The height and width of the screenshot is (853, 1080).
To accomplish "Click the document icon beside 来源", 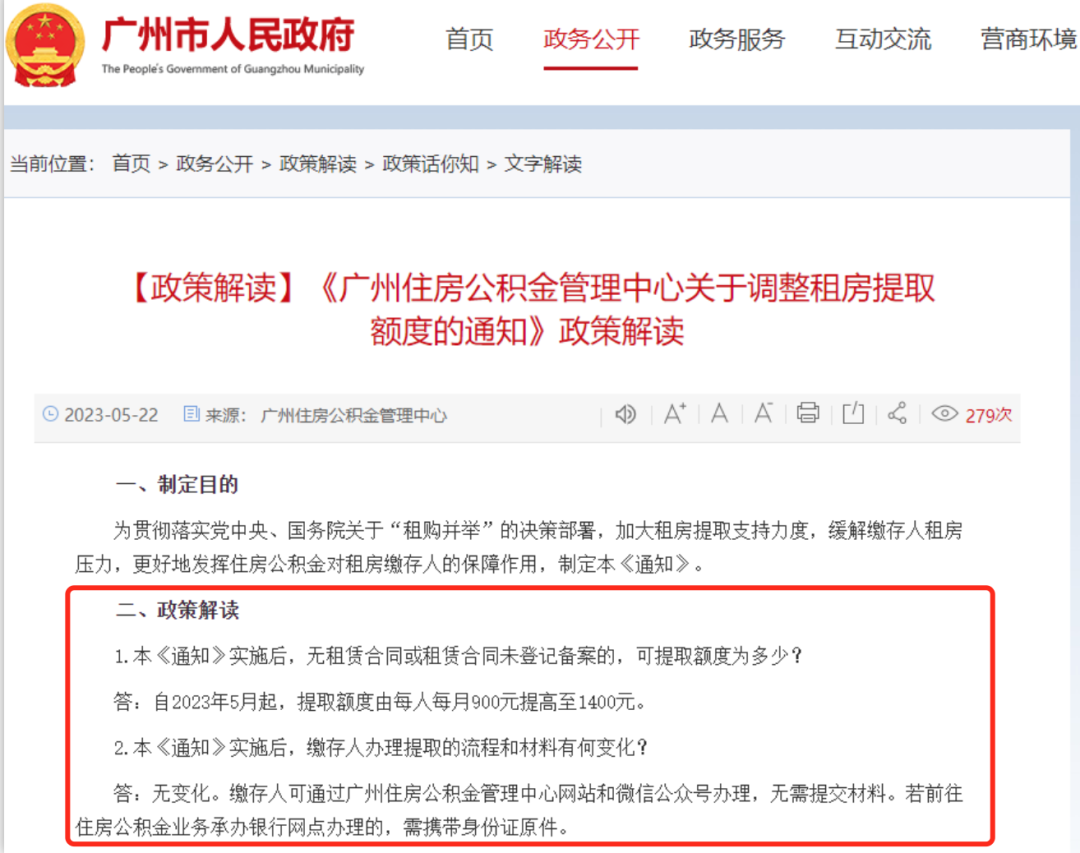I will [191, 414].
